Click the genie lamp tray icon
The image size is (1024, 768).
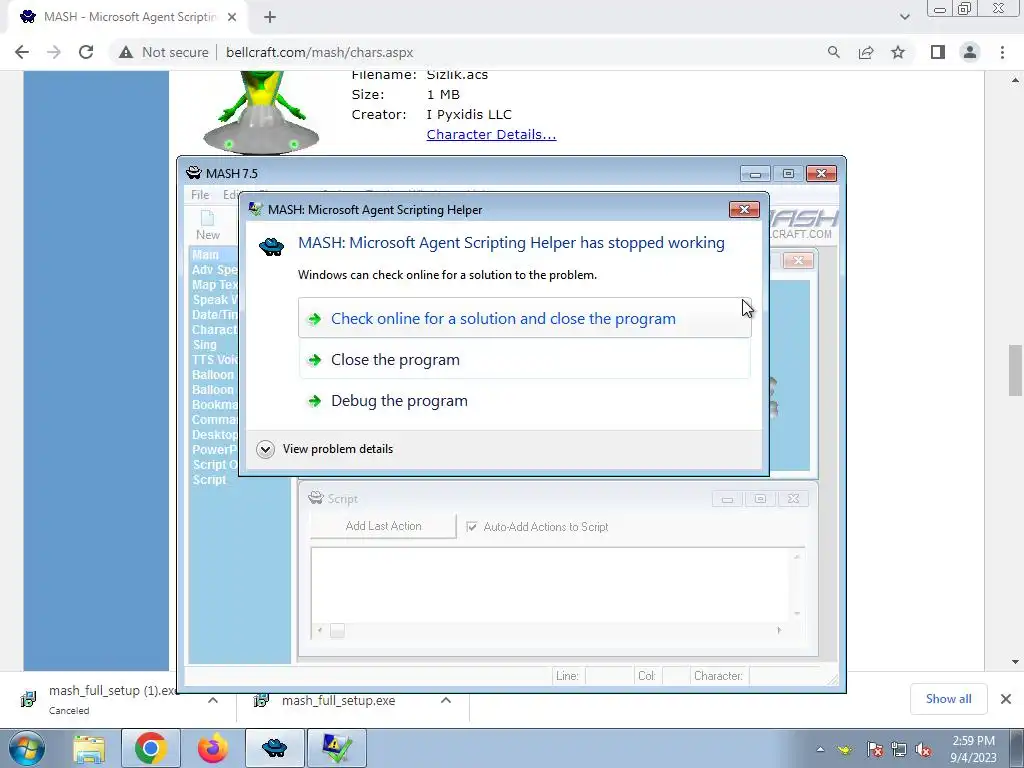click(x=846, y=749)
